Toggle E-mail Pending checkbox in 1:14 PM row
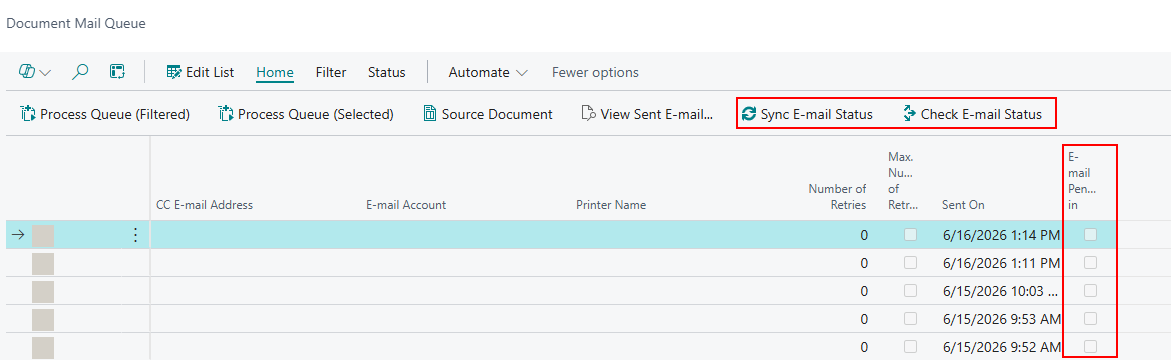 click(1090, 235)
